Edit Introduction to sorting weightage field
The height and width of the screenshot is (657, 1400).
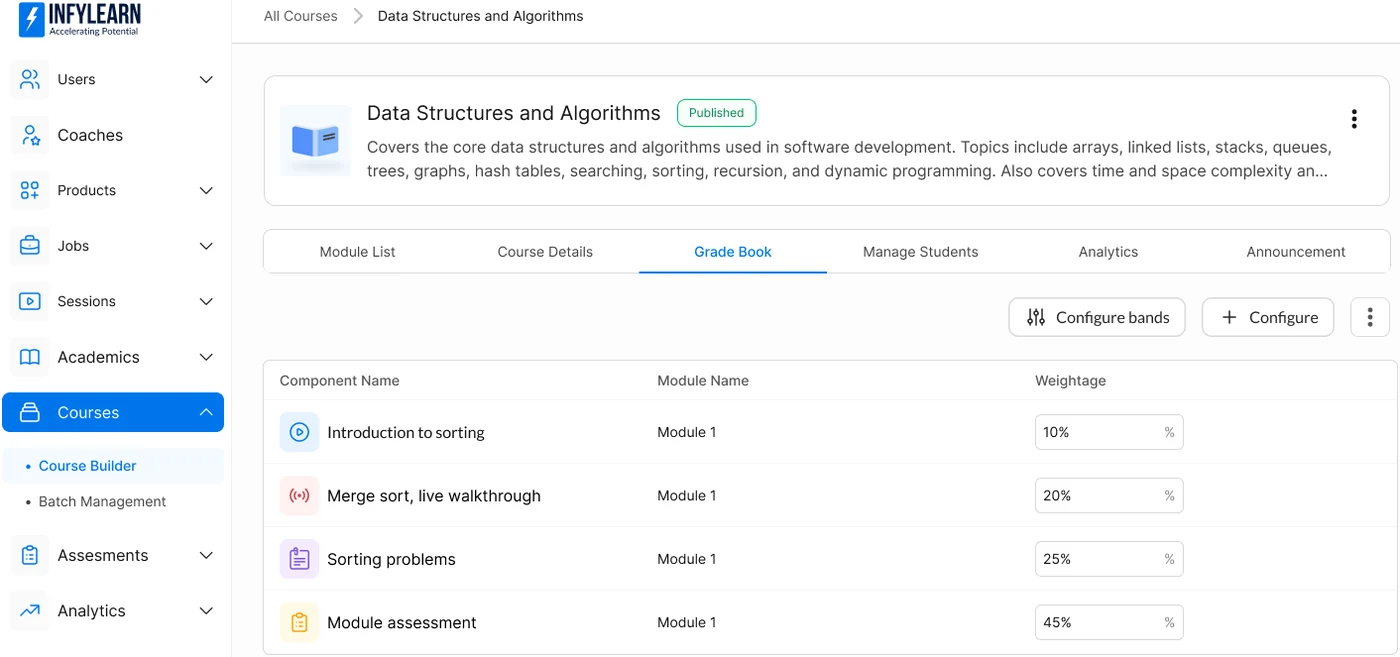click(1109, 432)
